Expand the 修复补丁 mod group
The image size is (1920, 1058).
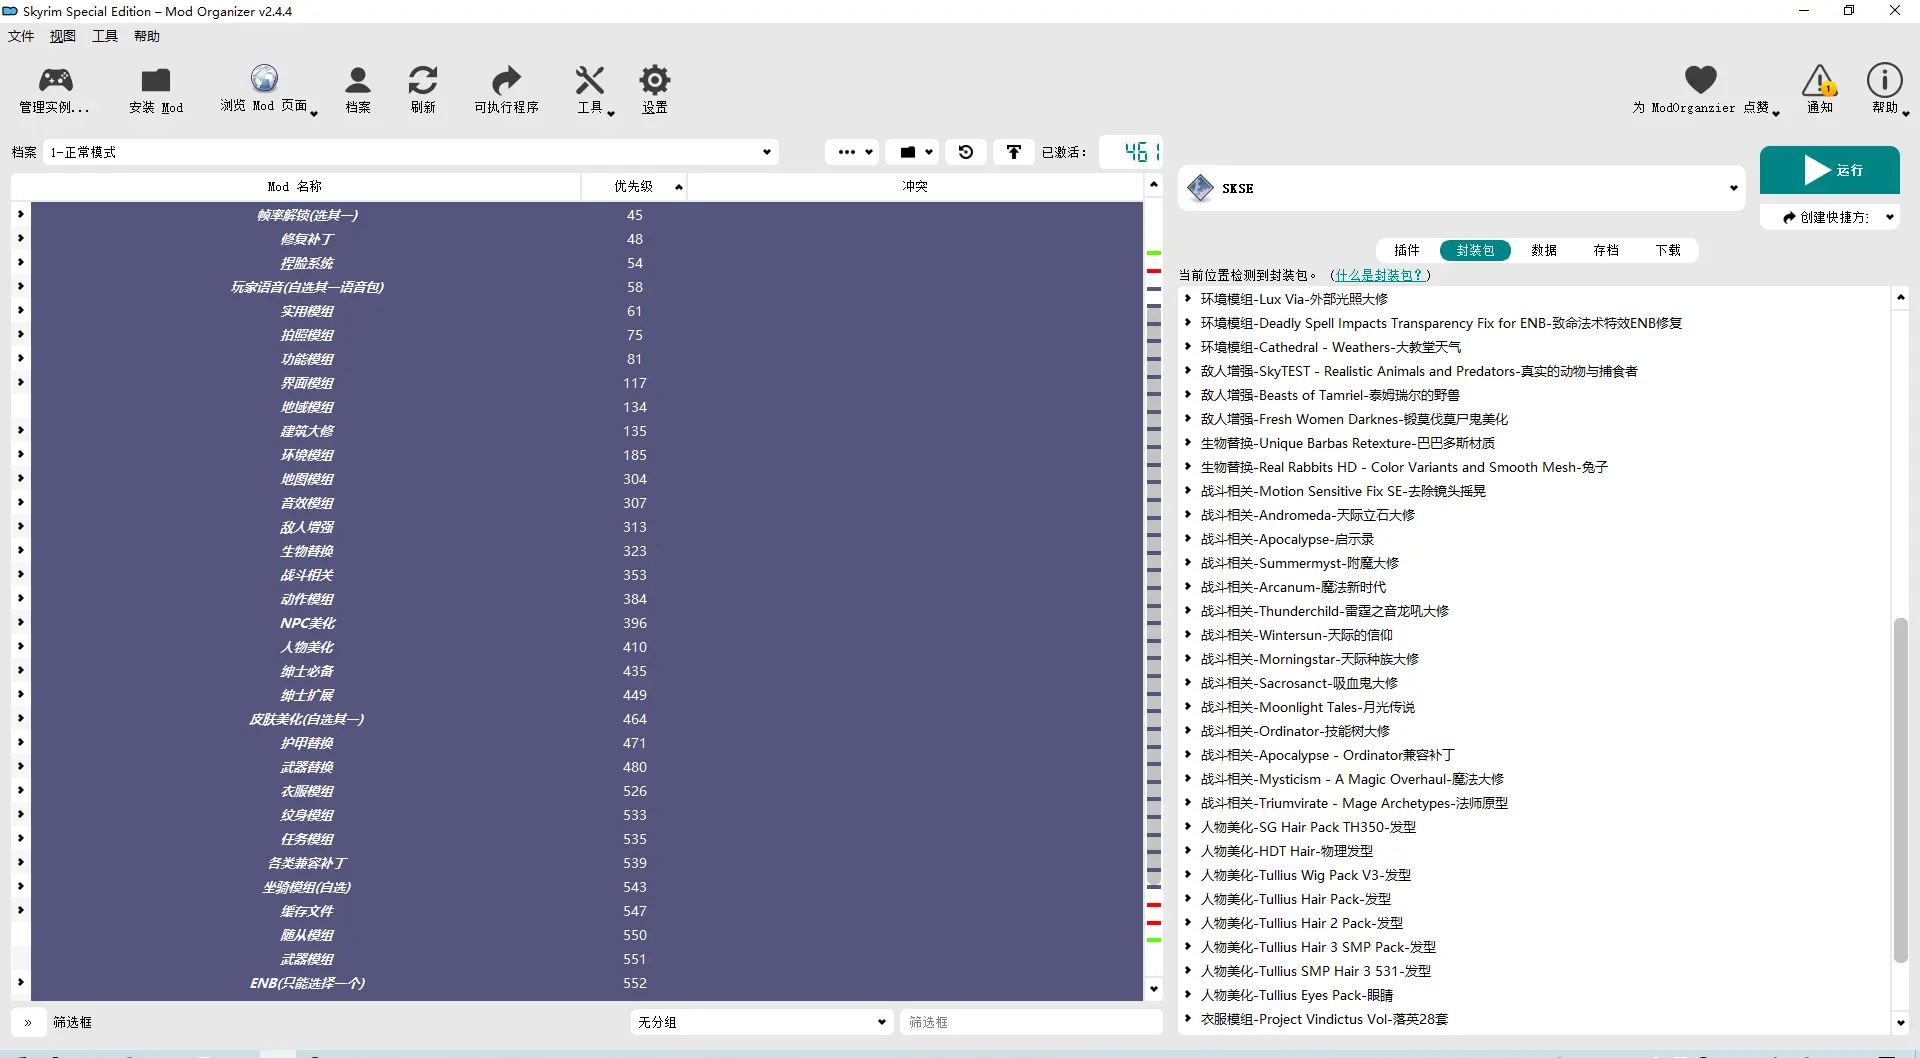20,239
